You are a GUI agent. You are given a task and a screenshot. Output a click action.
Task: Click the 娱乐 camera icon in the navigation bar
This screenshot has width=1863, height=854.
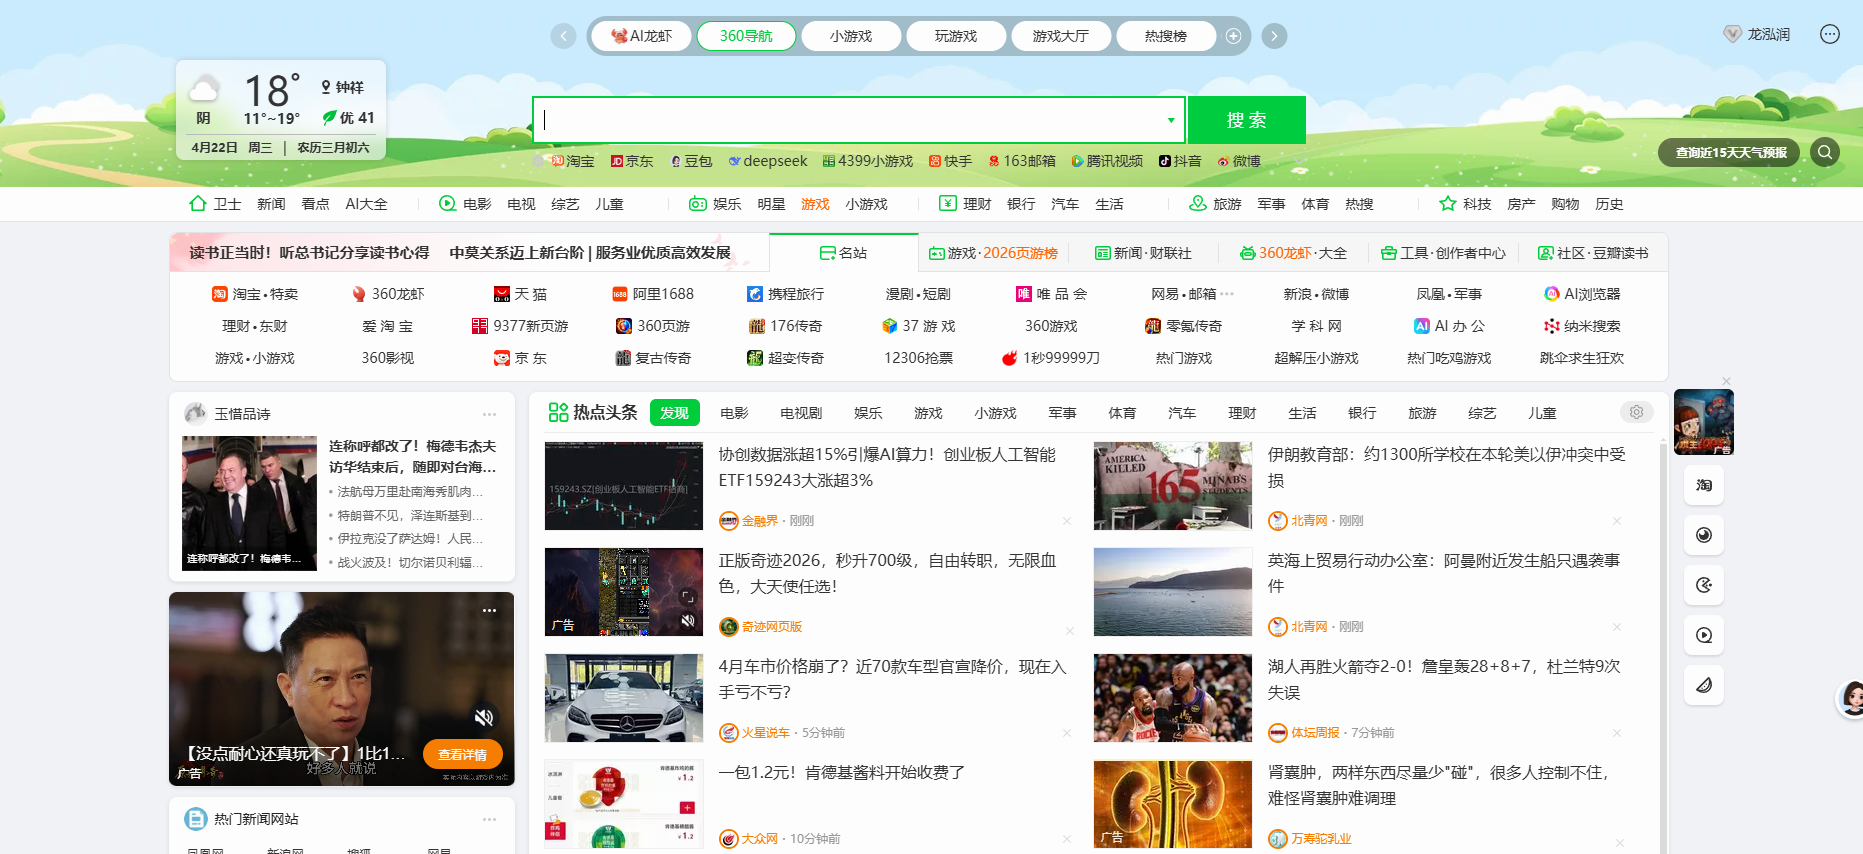click(x=698, y=204)
